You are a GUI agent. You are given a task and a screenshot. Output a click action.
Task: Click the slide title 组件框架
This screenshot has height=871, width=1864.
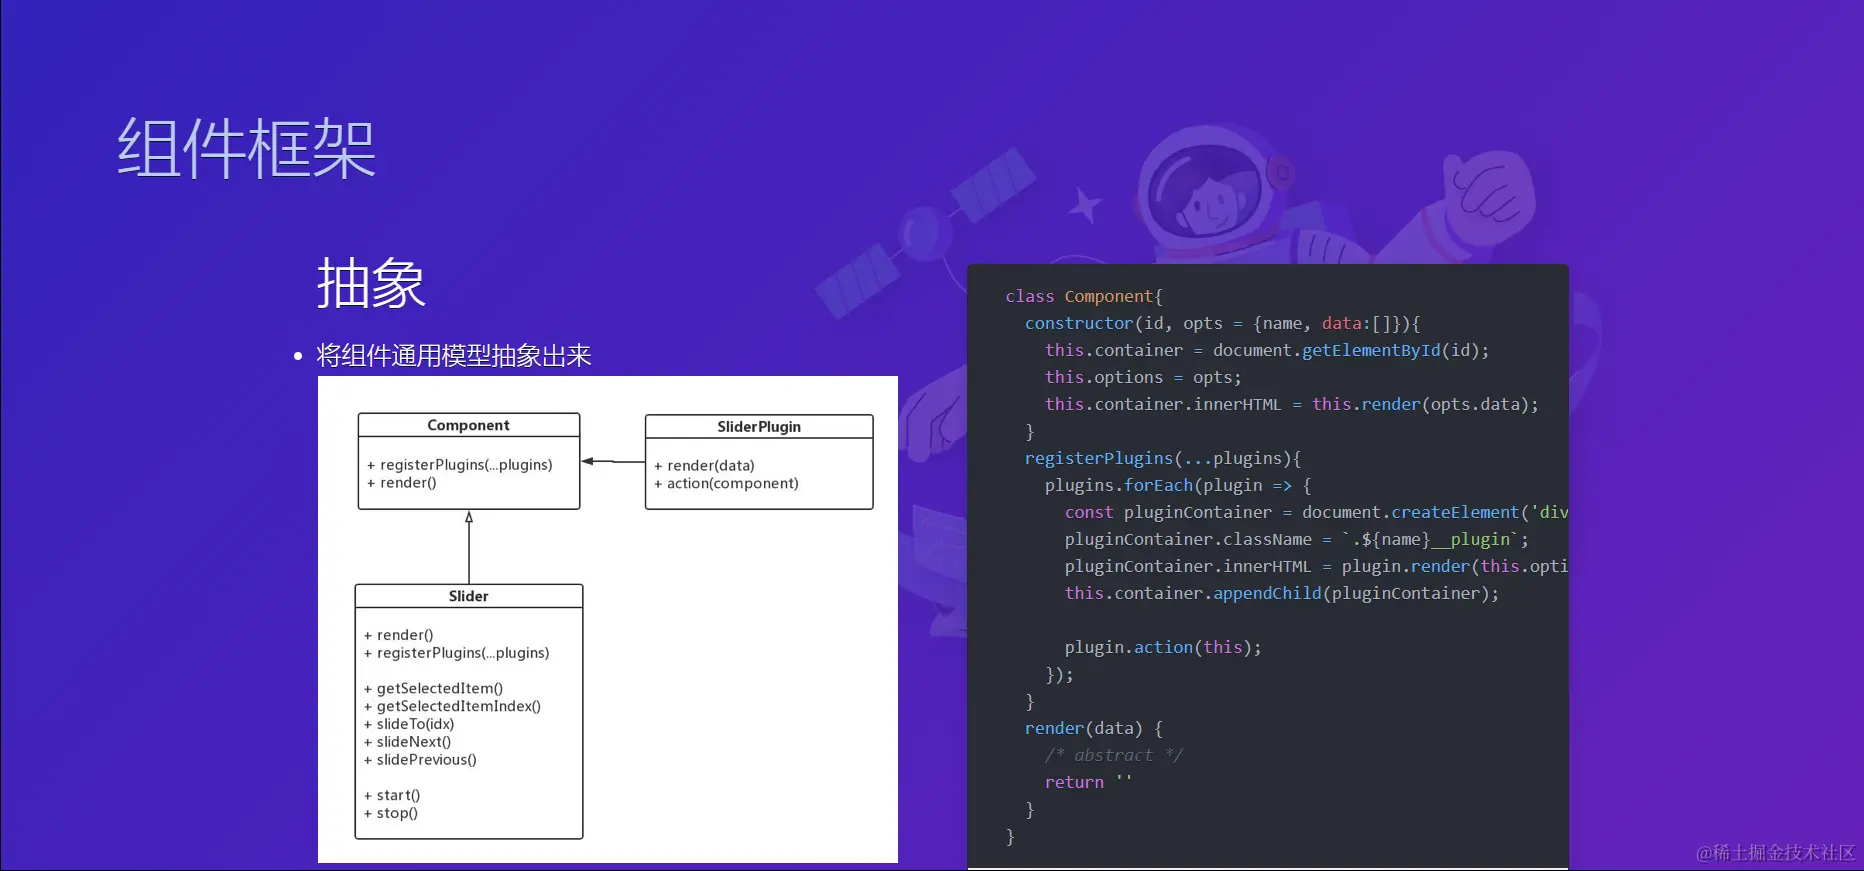(x=246, y=148)
